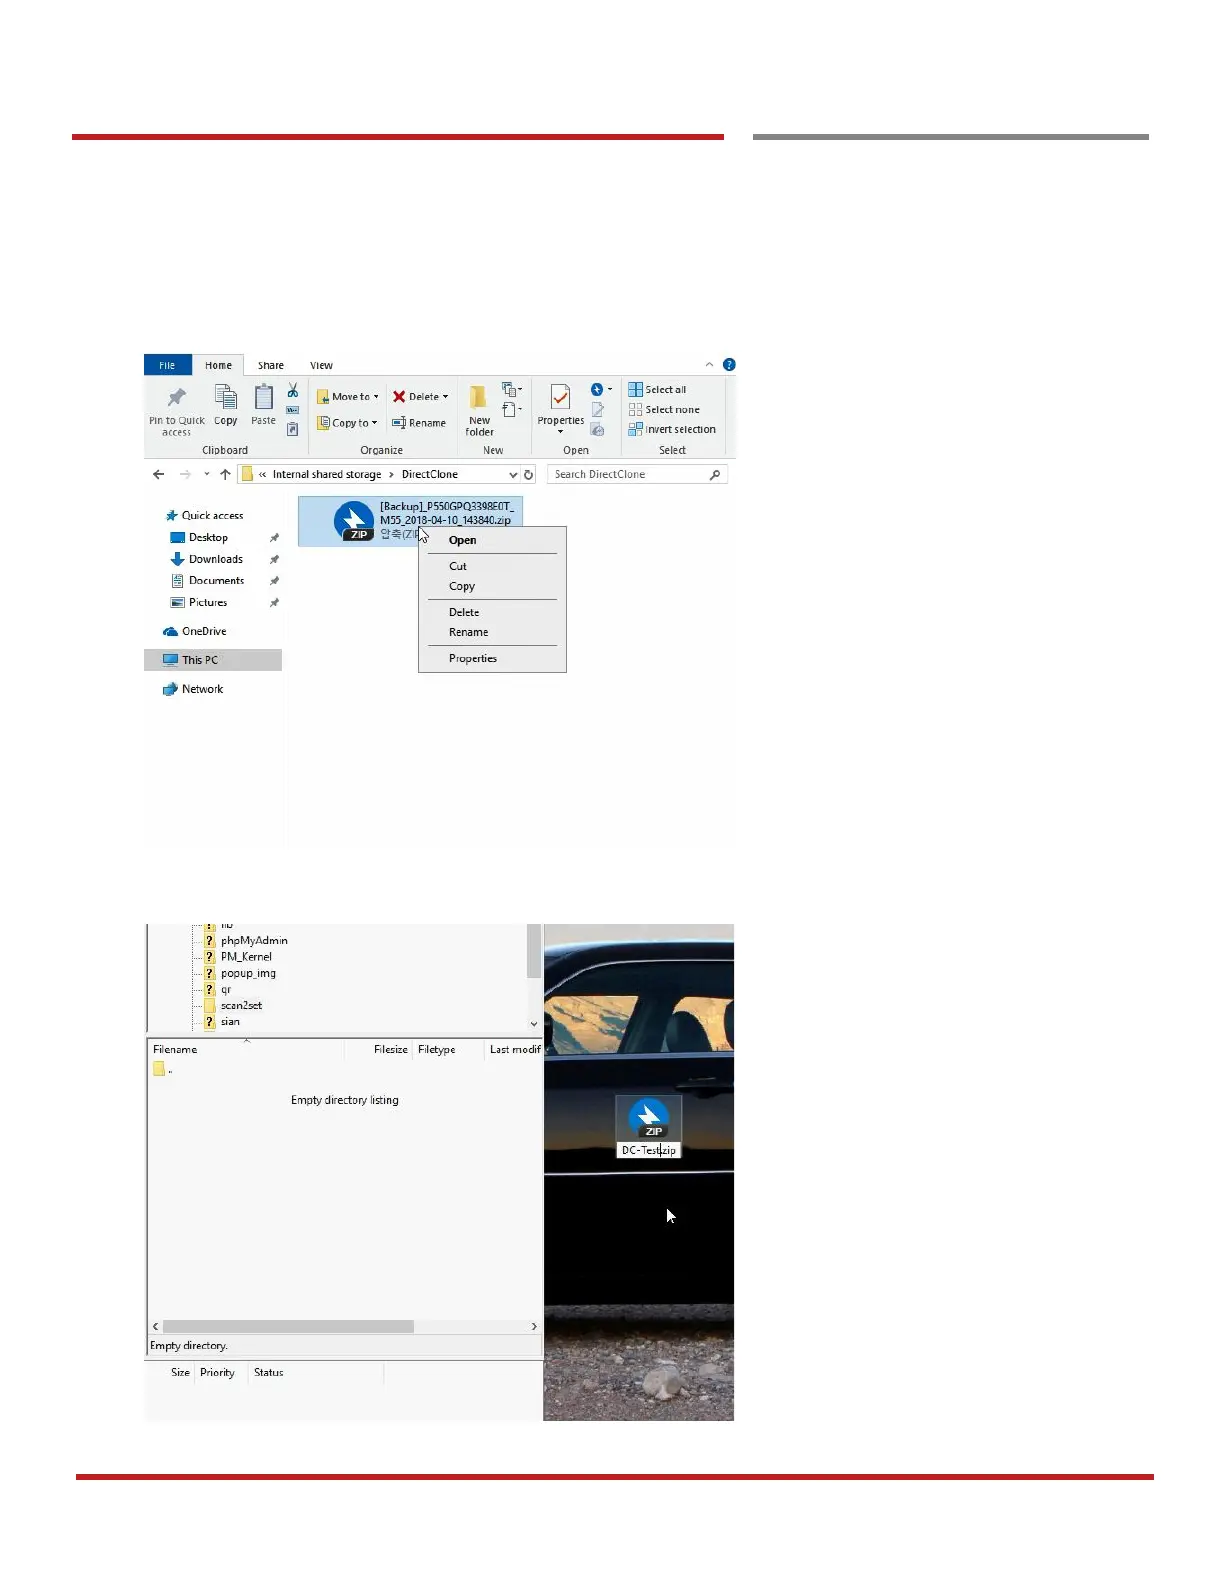Switch to the View ribbon tab
The width and height of the screenshot is (1224, 1584).
click(321, 366)
